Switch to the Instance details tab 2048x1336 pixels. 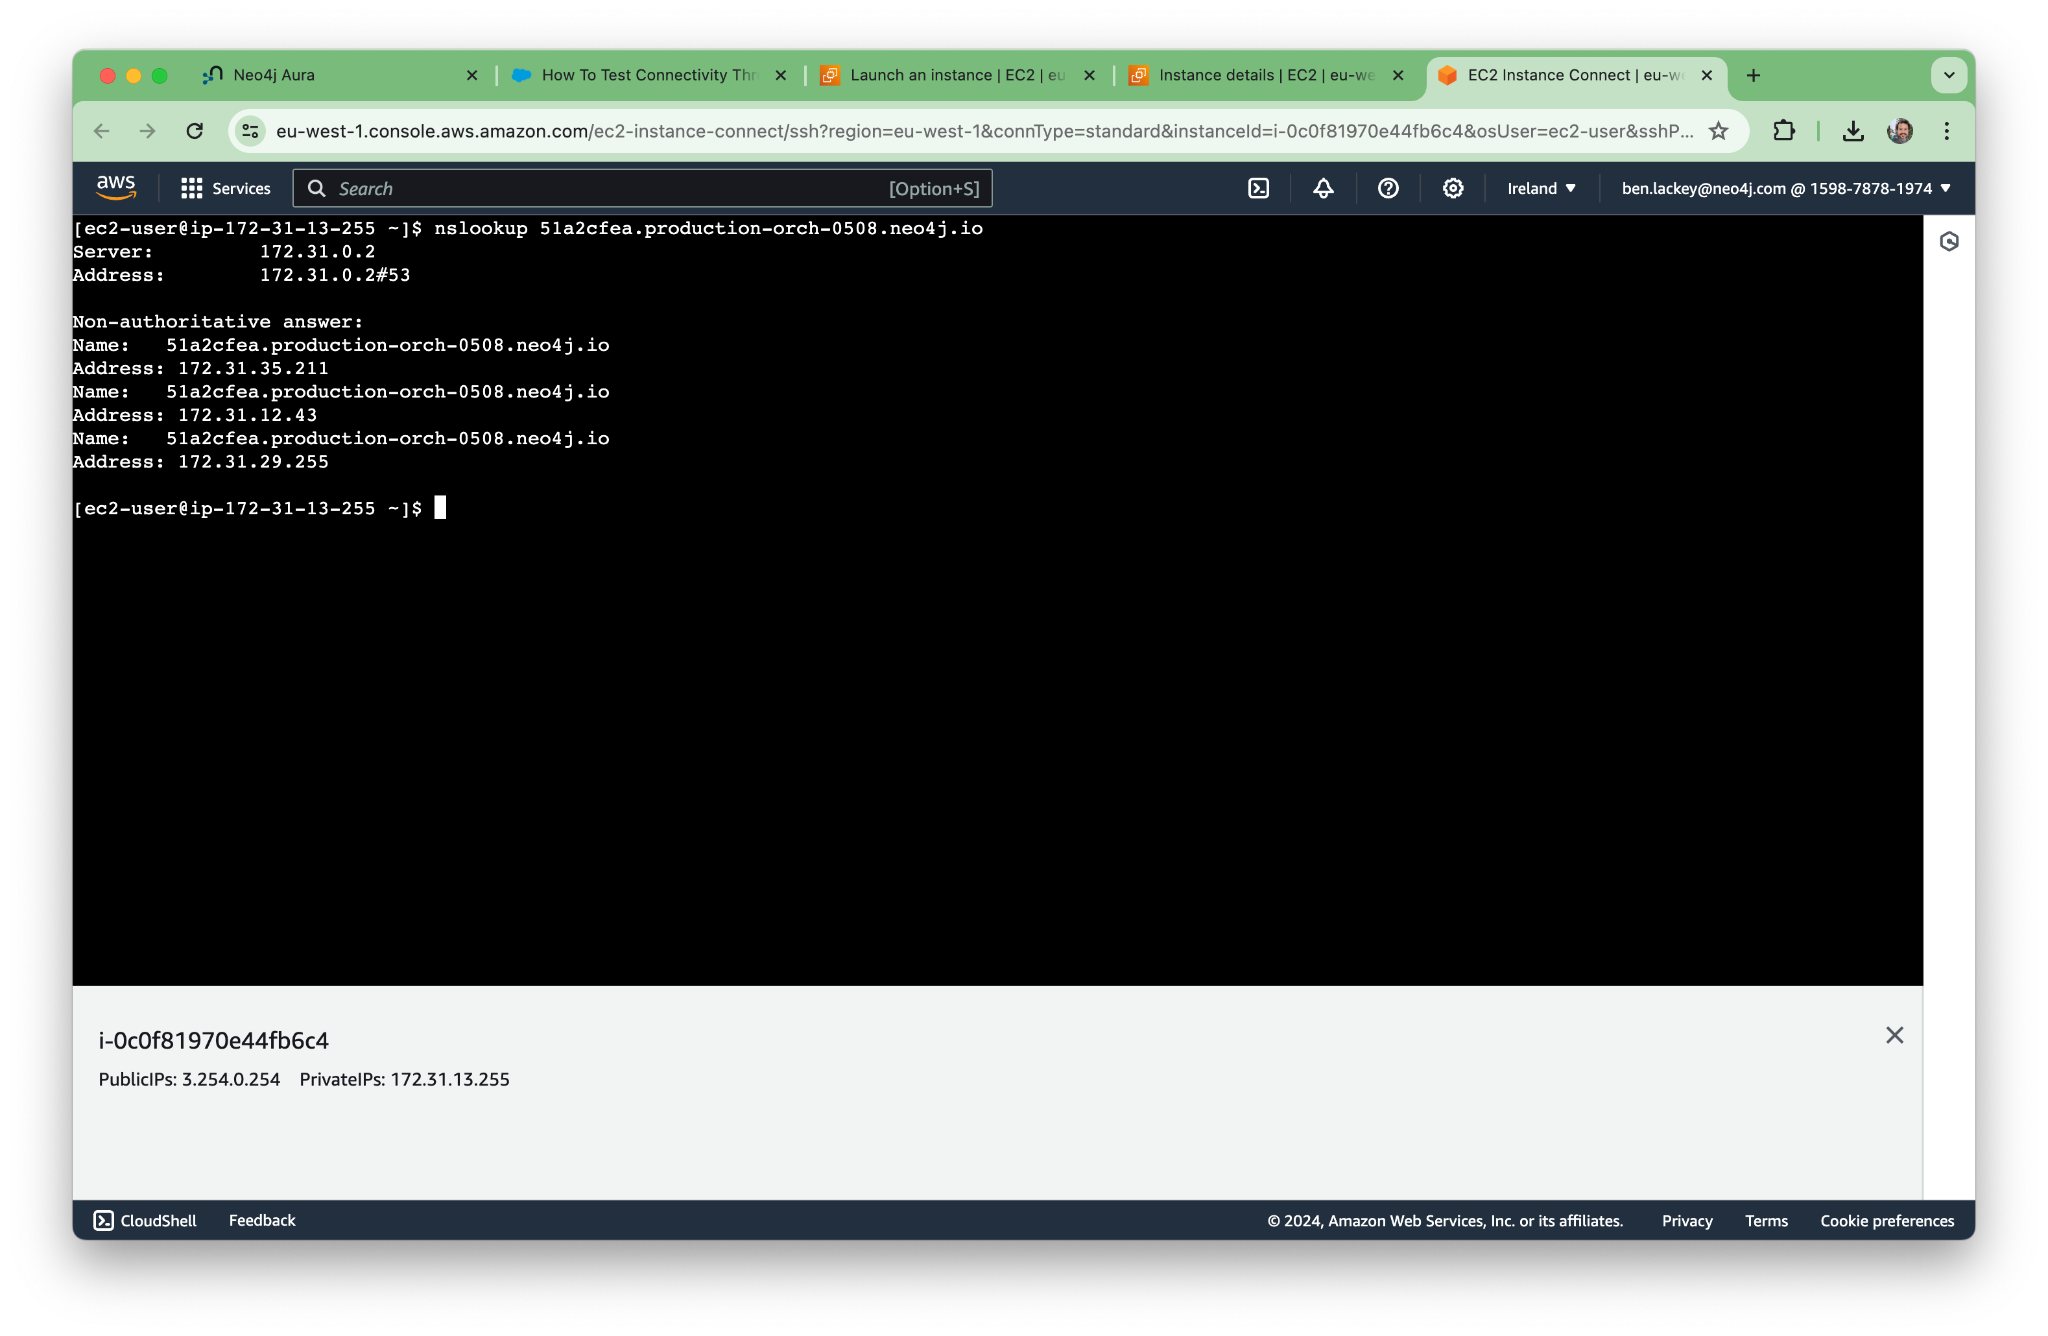point(1266,75)
